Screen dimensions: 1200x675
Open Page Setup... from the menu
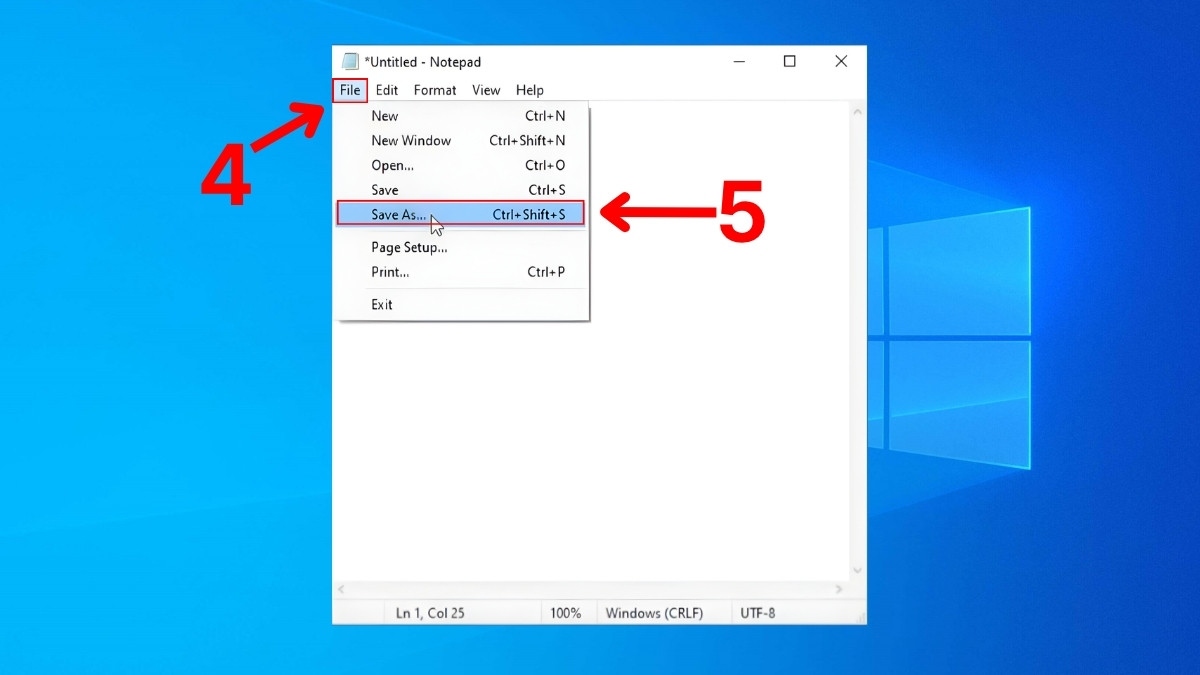click(x=462, y=247)
